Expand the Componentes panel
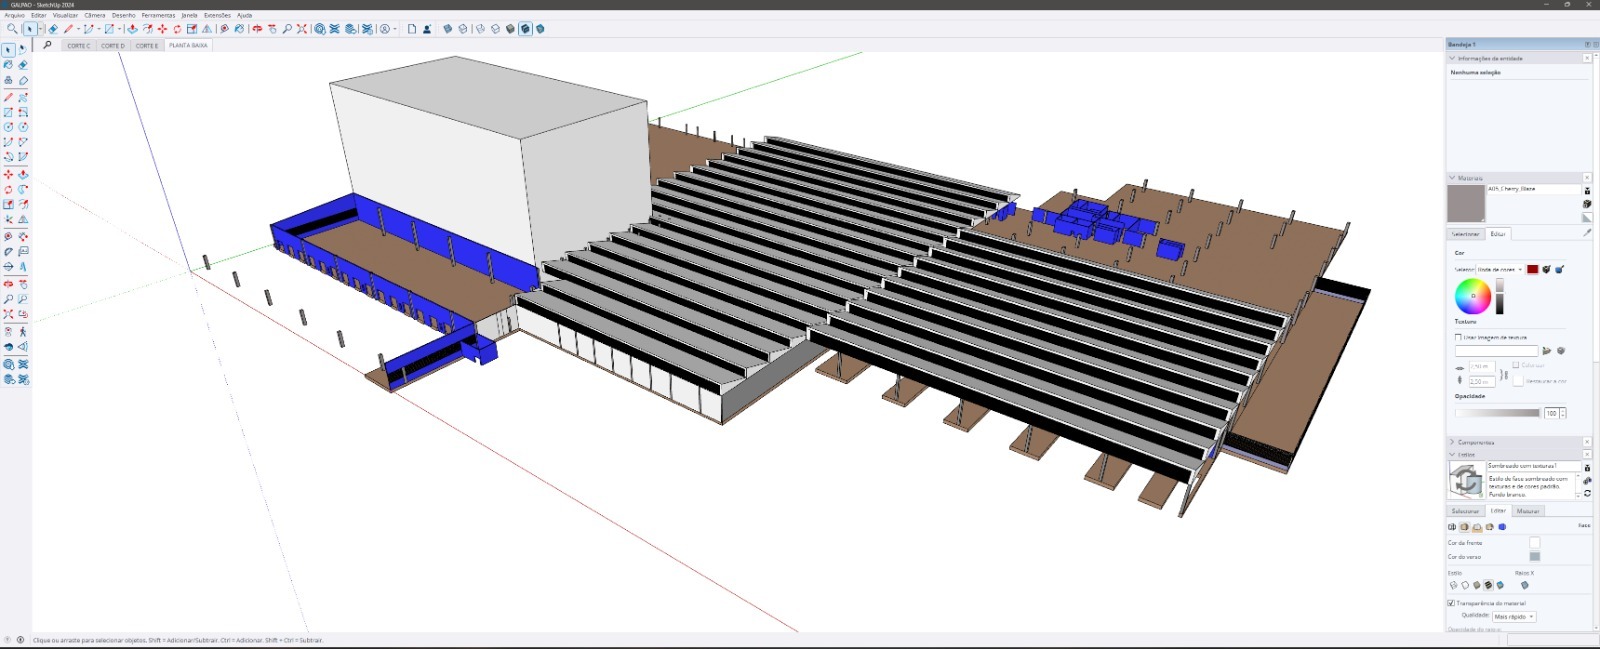 1475,442
